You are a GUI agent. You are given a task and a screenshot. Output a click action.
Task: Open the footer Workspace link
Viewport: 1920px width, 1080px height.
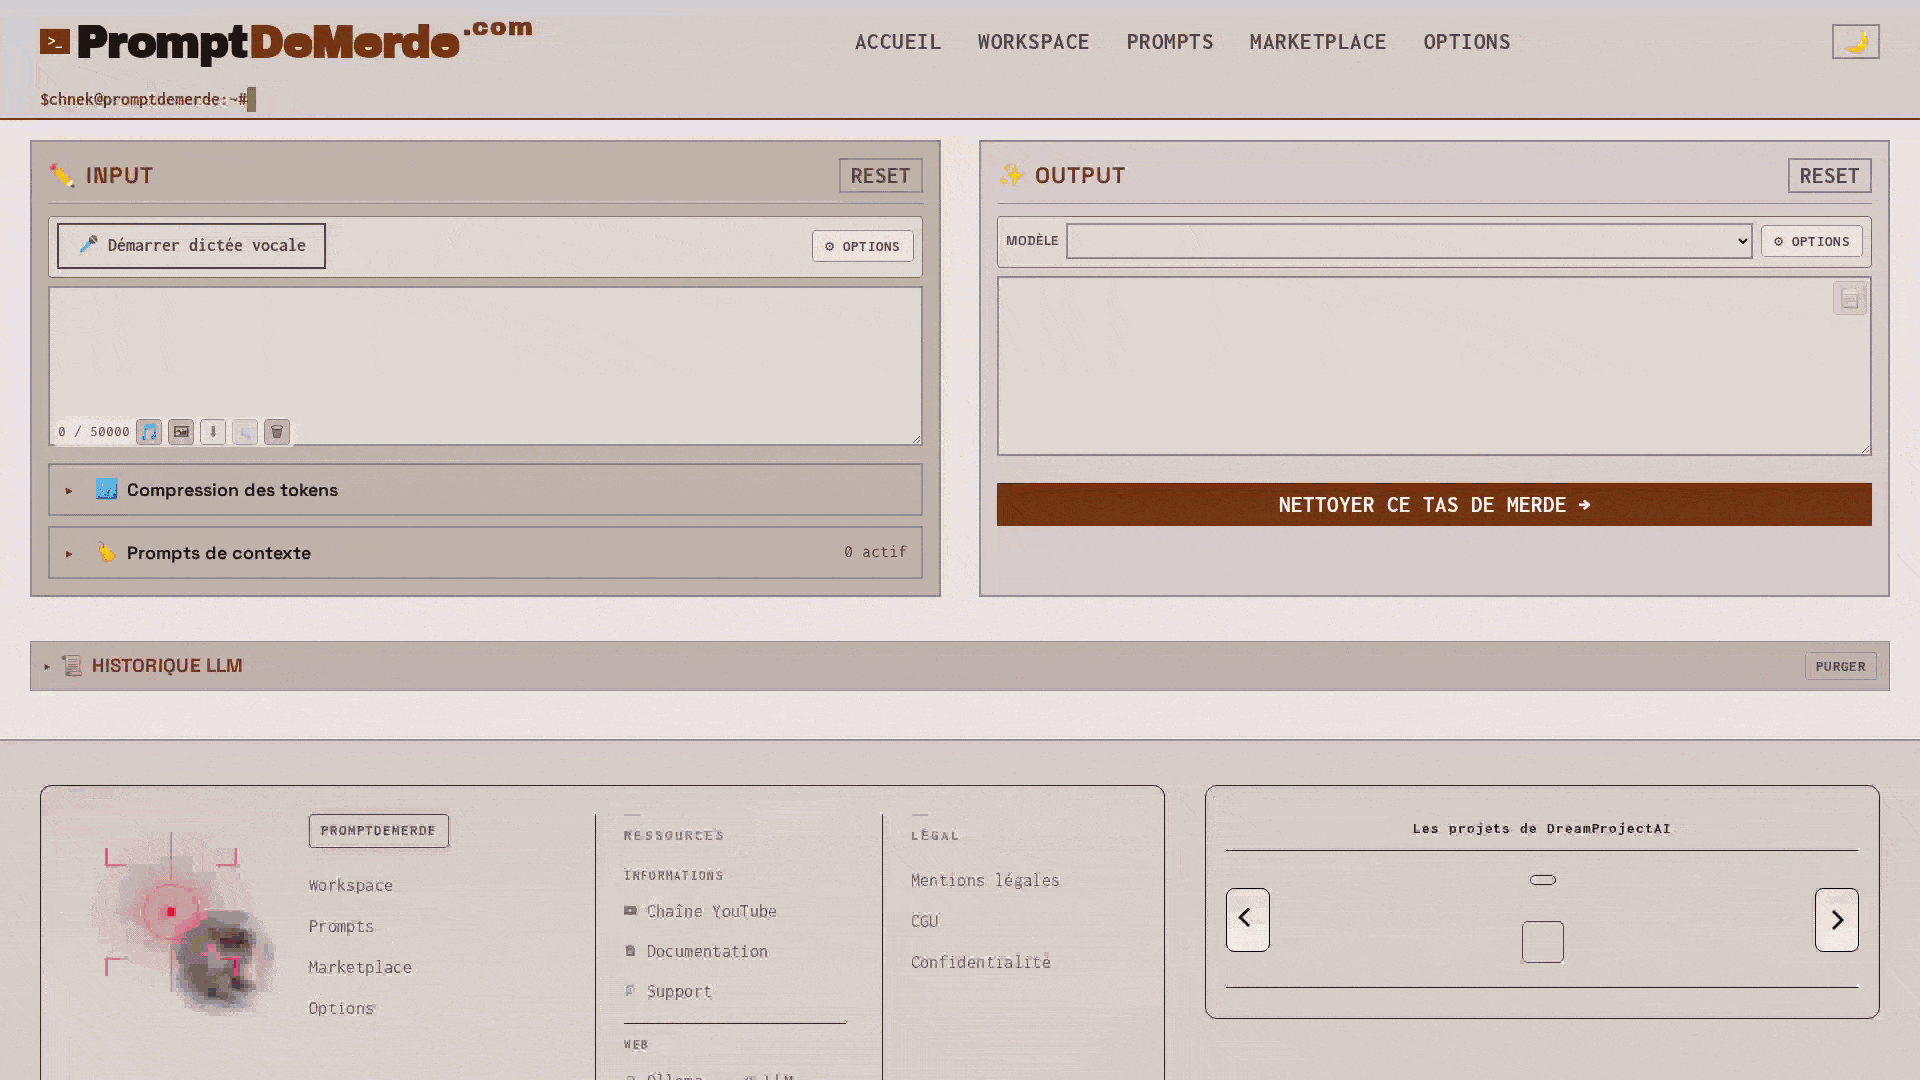click(350, 886)
